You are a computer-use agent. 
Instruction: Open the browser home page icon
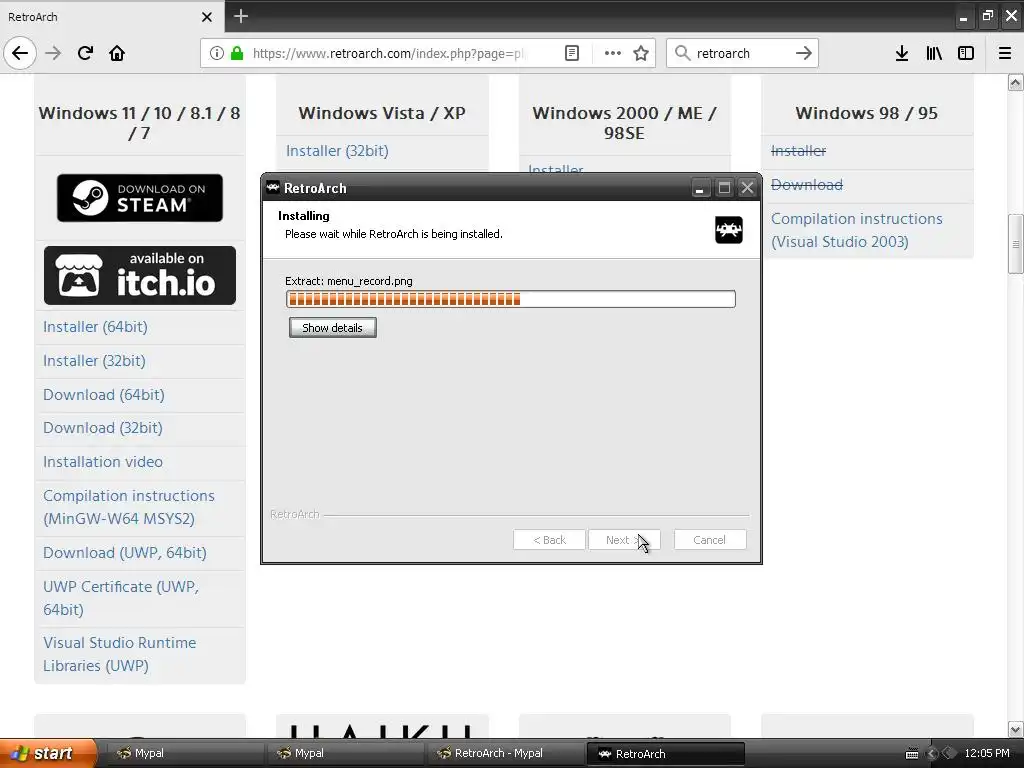tap(117, 53)
